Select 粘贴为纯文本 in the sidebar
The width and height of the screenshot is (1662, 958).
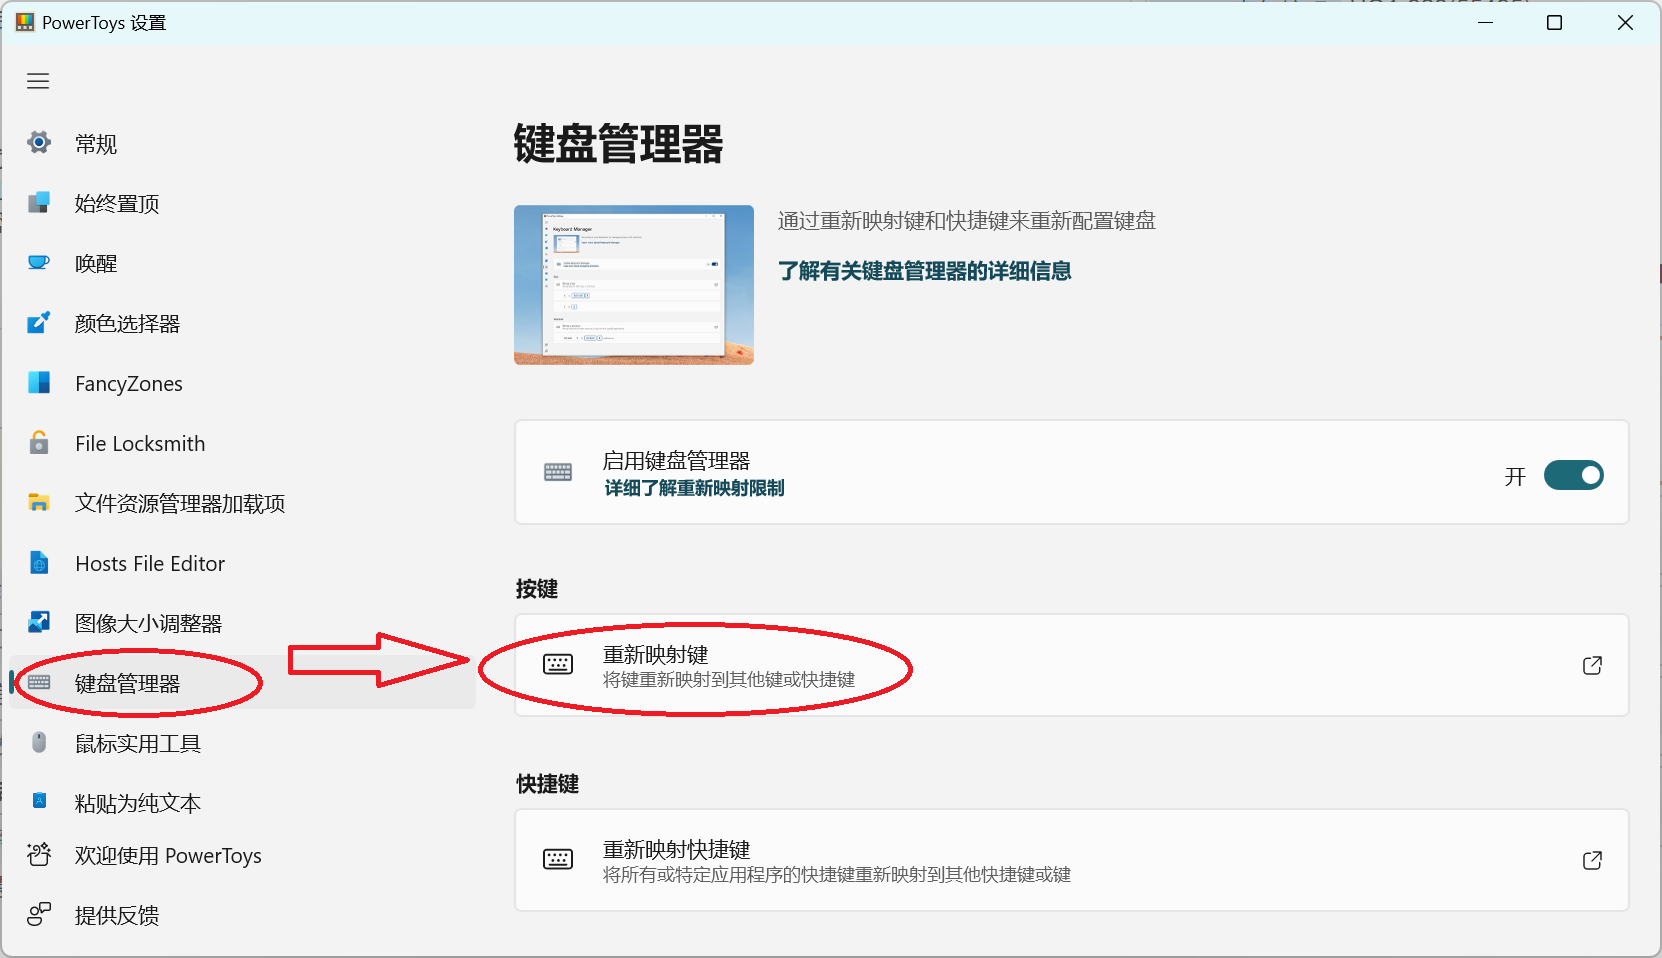[x=242, y=803]
